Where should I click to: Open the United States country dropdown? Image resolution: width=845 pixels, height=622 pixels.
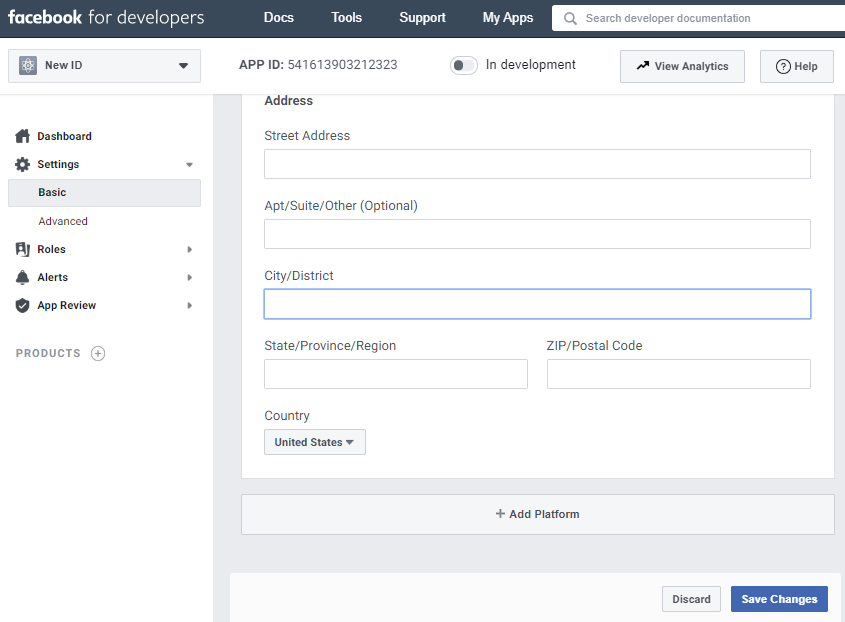315,442
